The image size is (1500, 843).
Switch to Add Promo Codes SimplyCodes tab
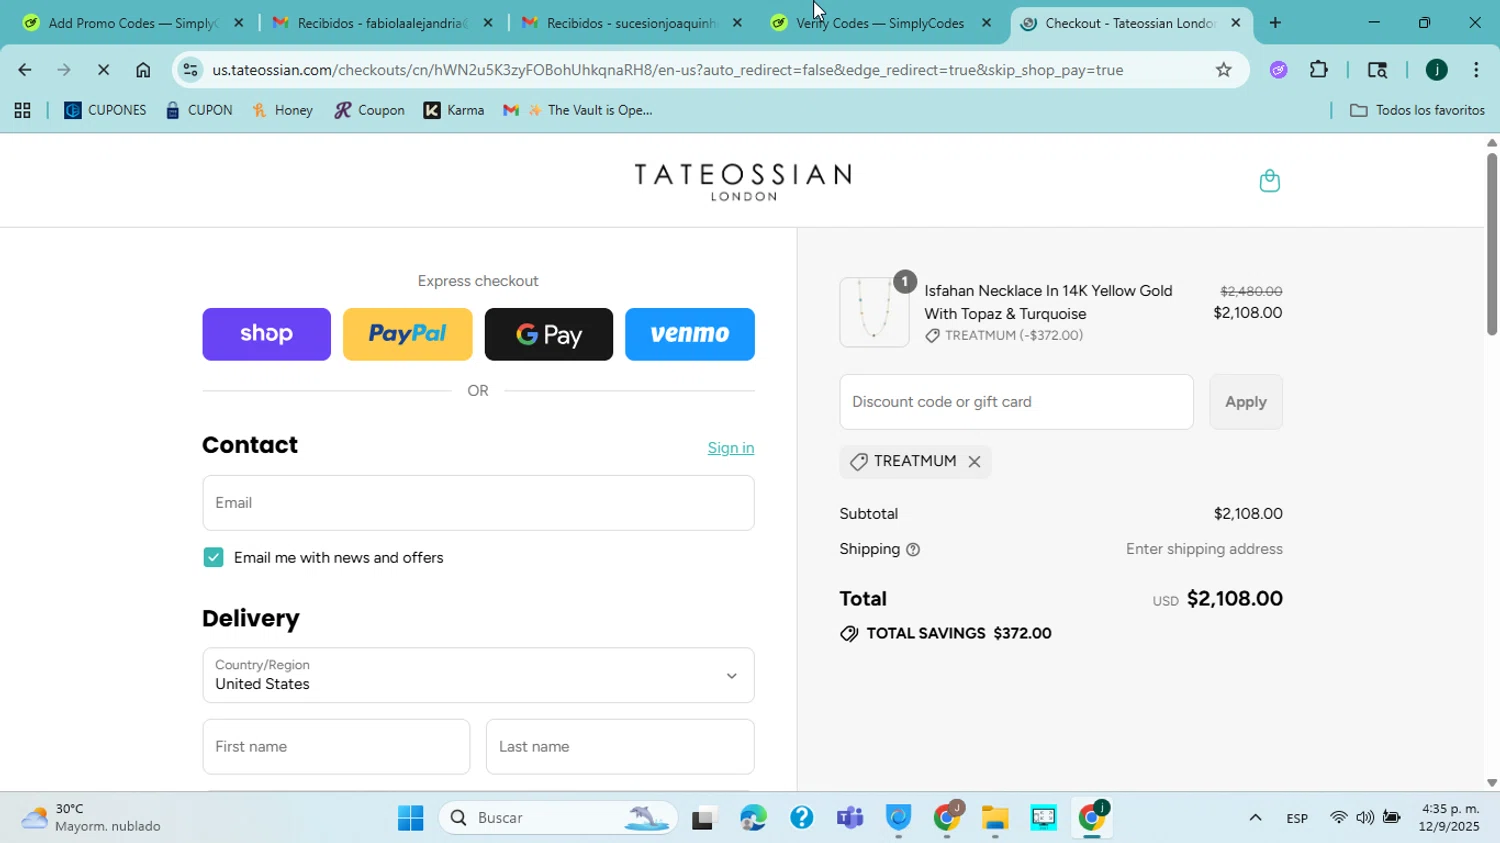point(133,23)
